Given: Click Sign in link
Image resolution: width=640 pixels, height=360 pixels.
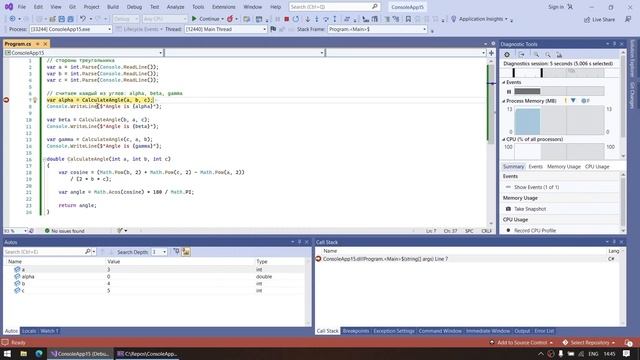Looking at the screenshot, I should (556, 7).
